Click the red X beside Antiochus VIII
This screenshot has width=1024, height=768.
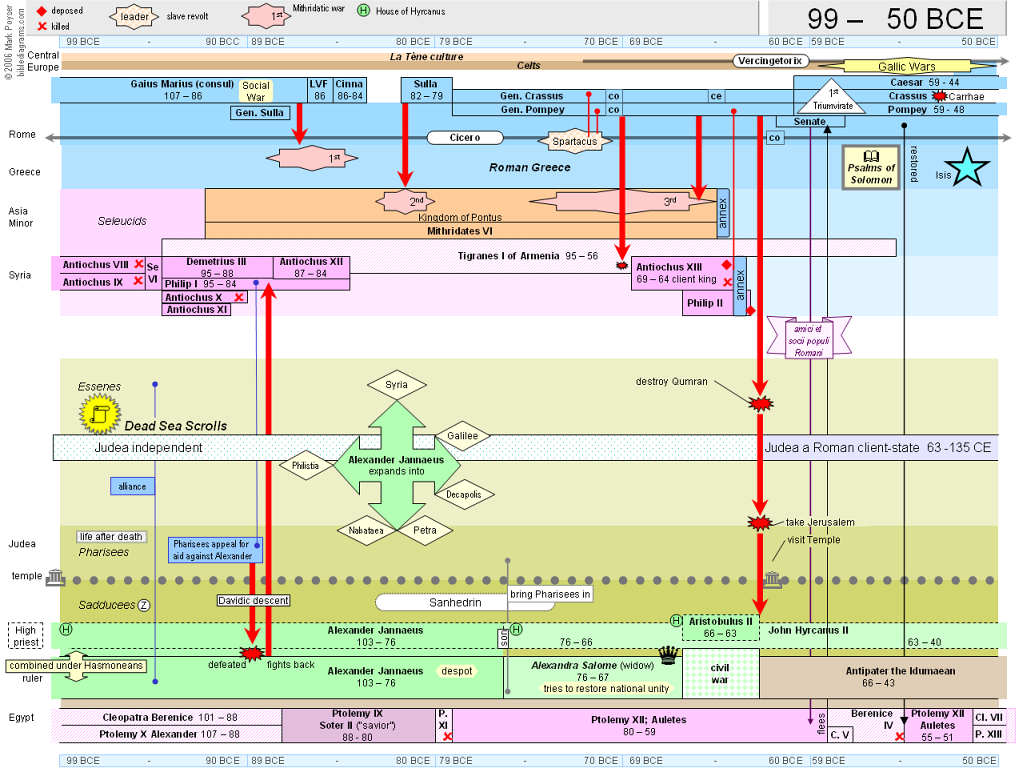(x=138, y=264)
